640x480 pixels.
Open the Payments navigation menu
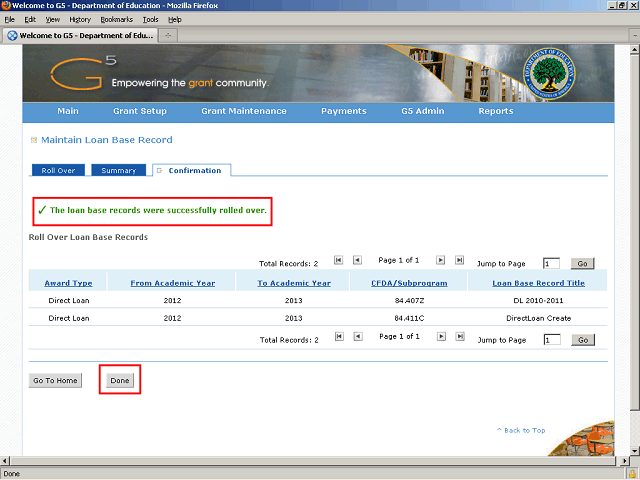(344, 111)
